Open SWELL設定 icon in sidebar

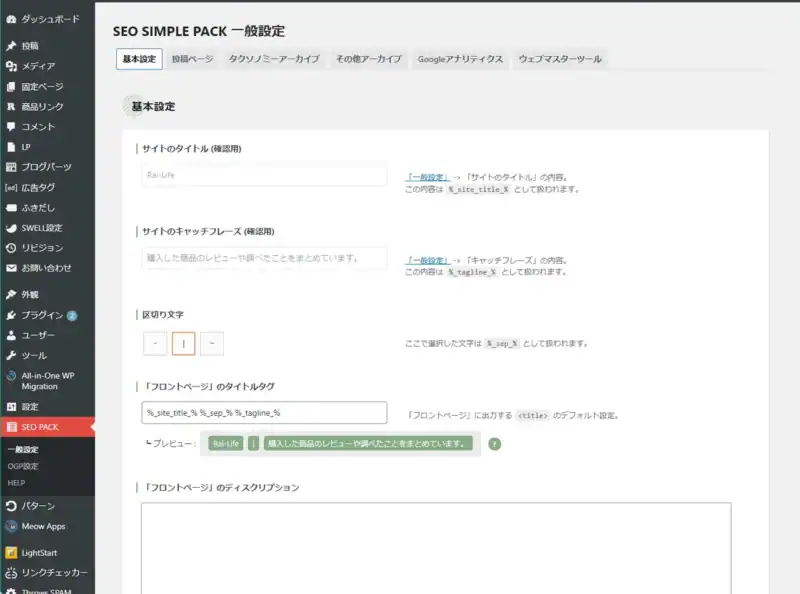[11, 228]
